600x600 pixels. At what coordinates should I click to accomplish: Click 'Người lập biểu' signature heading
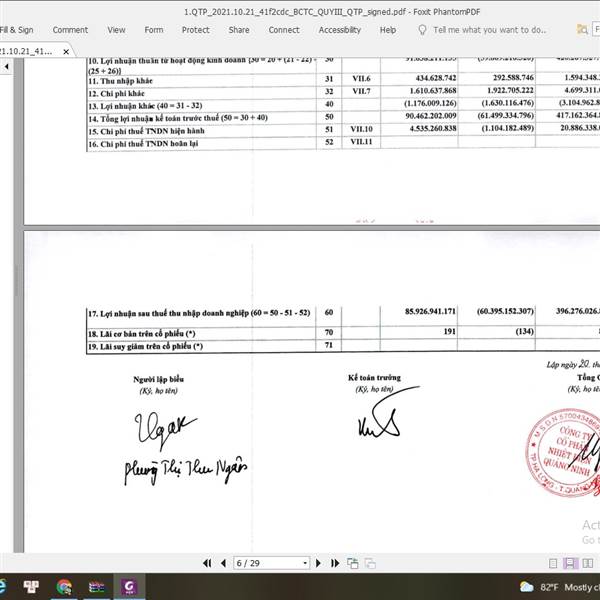(x=158, y=379)
